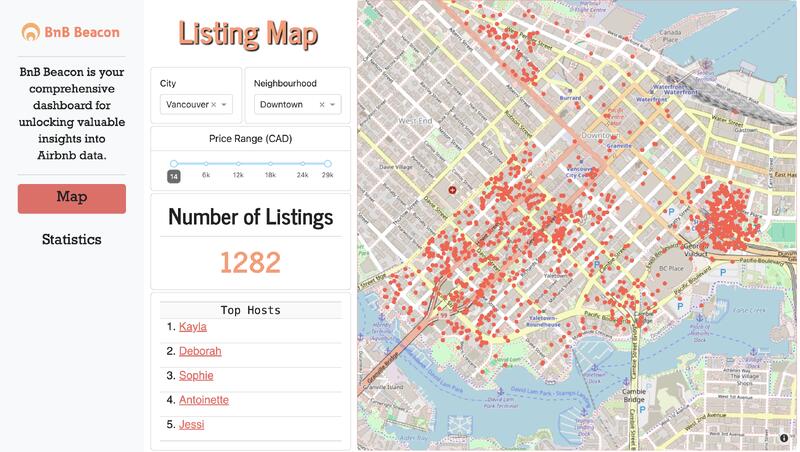
Task: Open host Antoinette's profile link
Action: pyautogui.click(x=204, y=400)
